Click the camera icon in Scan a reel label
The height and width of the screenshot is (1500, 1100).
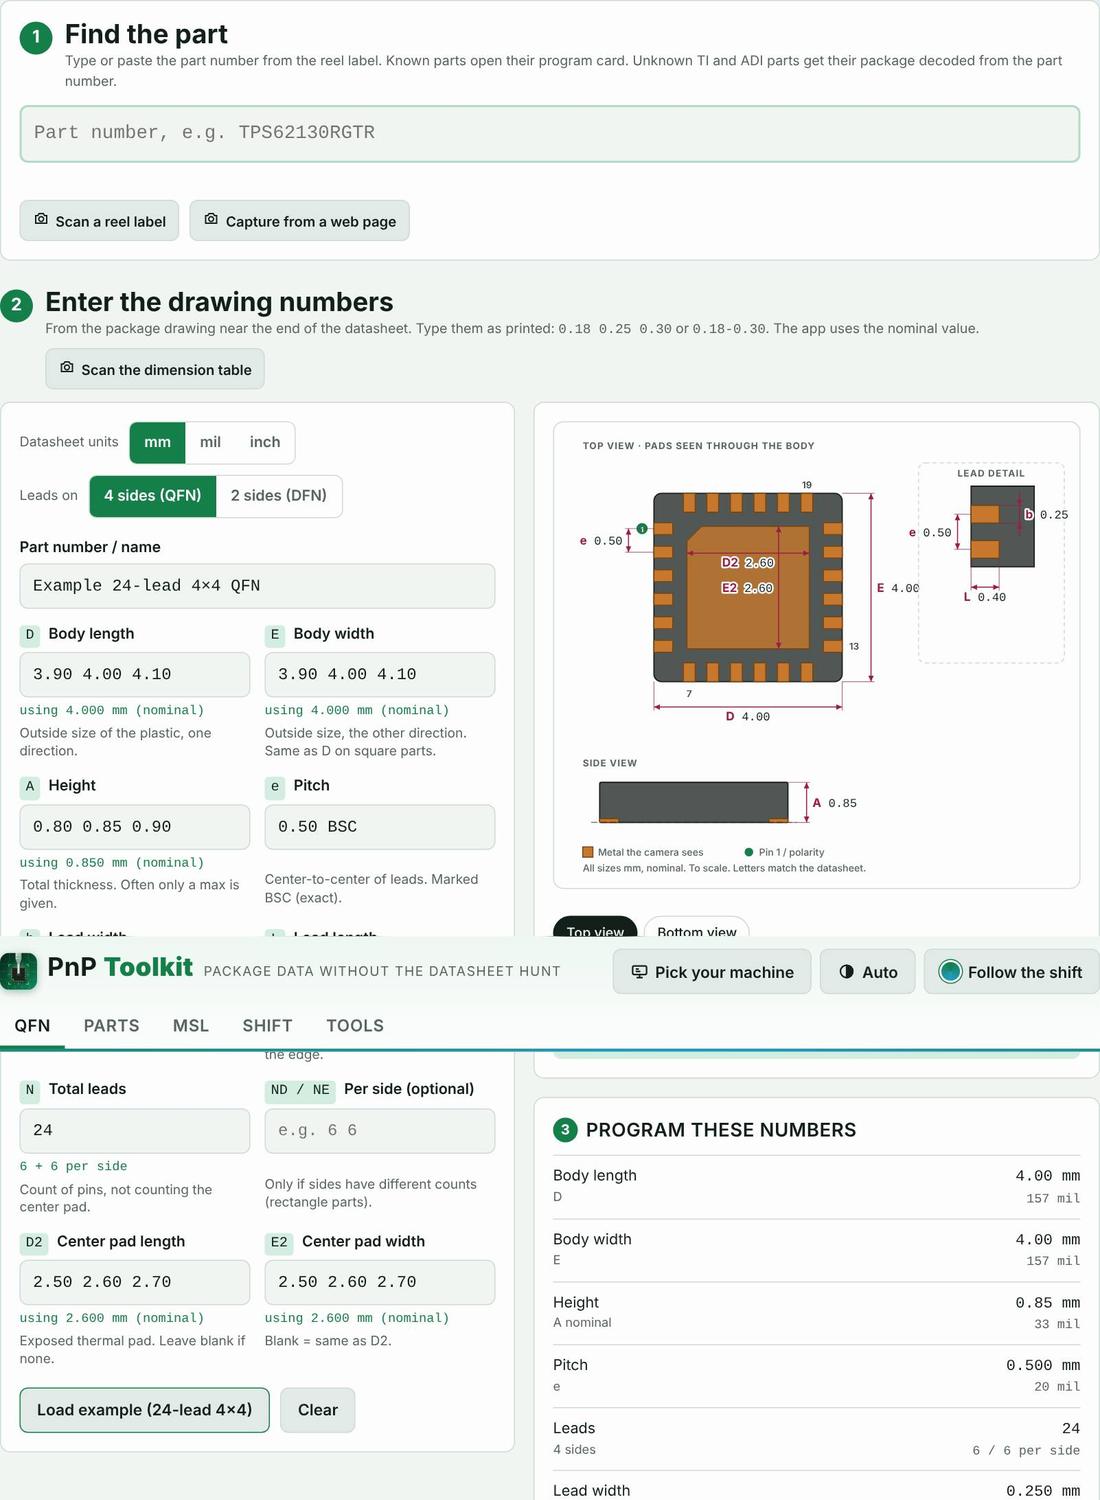tap(41, 219)
